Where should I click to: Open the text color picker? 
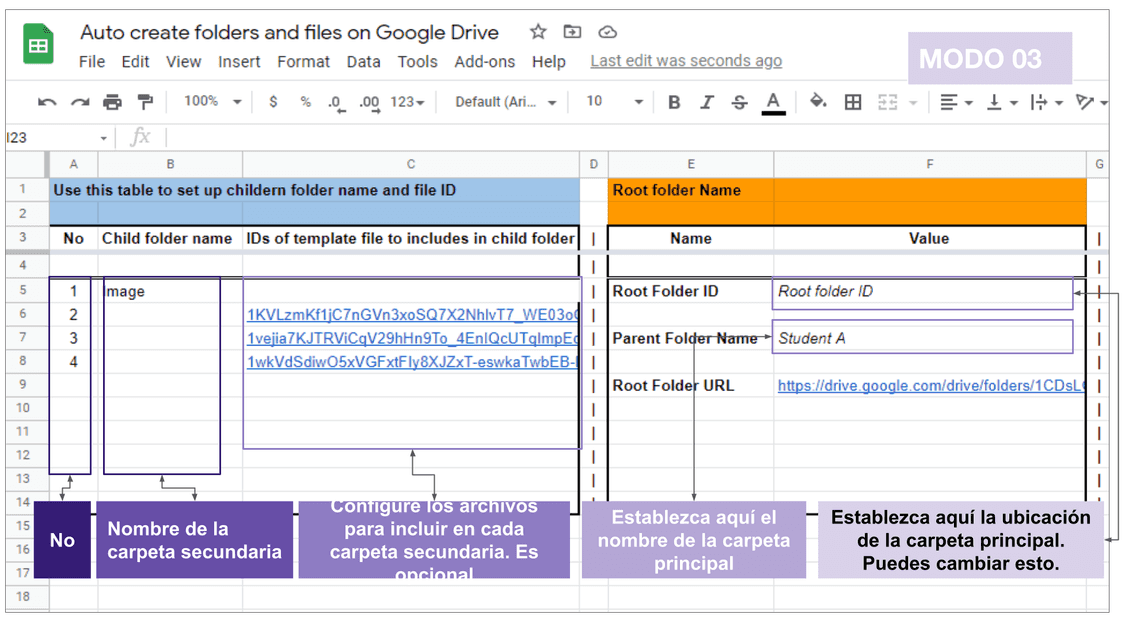point(773,102)
